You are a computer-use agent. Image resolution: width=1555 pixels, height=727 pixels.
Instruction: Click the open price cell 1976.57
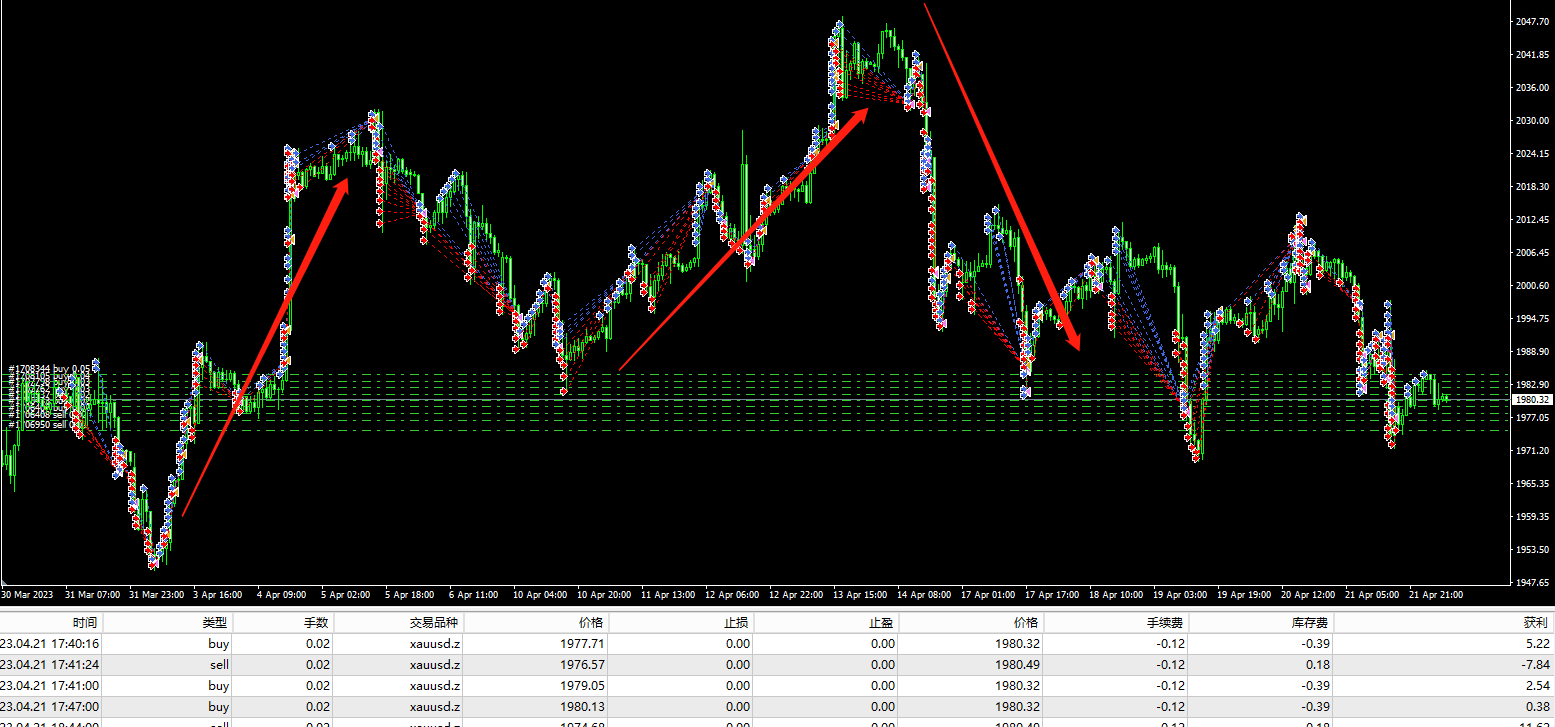coord(584,664)
